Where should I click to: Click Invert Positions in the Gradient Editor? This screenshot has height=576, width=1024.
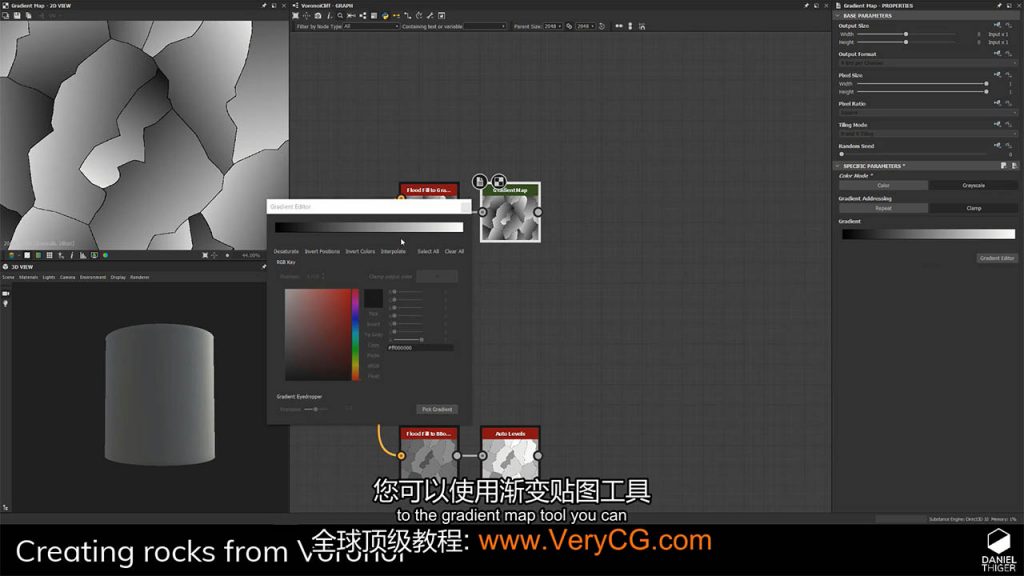tap(322, 251)
